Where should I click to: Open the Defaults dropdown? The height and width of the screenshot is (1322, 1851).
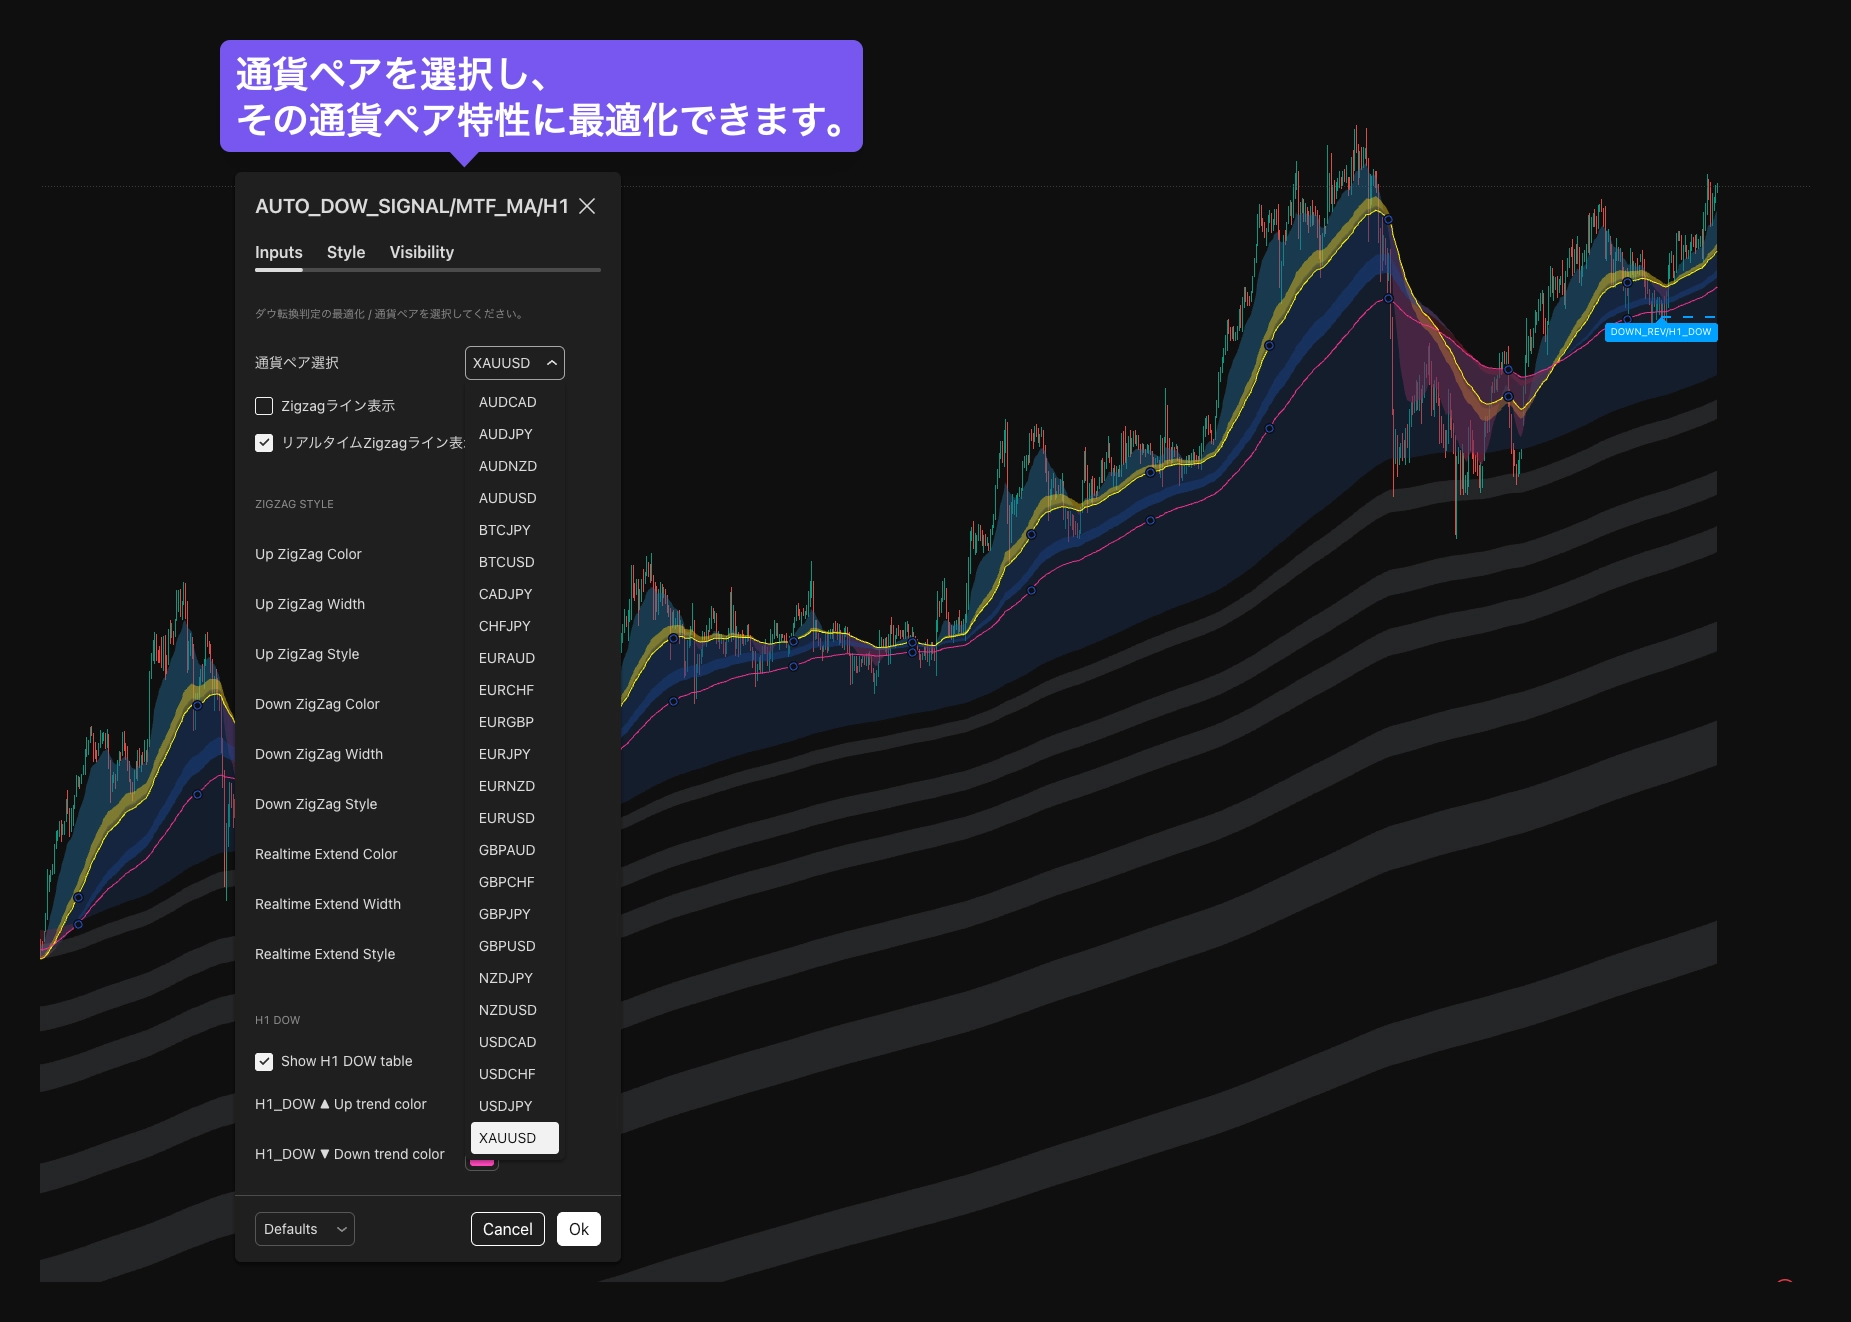click(x=305, y=1229)
